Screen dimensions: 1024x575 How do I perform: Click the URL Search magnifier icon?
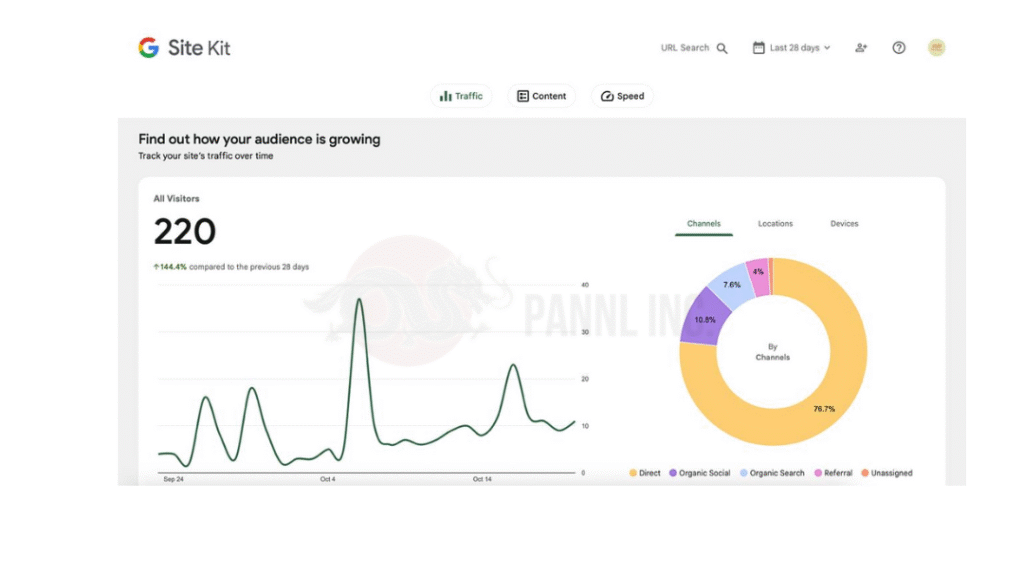tap(722, 48)
